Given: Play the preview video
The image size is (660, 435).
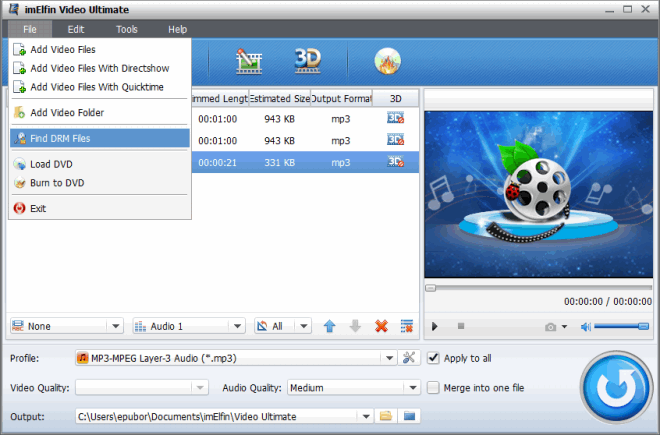Looking at the screenshot, I should tap(434, 326).
